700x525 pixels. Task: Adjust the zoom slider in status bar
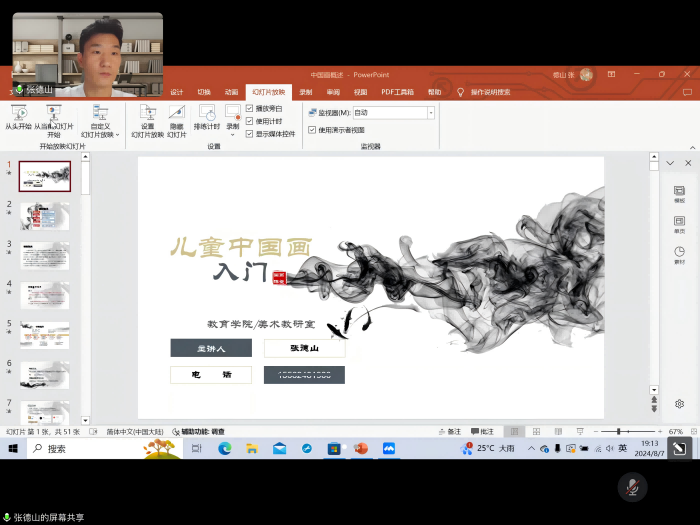click(620, 431)
